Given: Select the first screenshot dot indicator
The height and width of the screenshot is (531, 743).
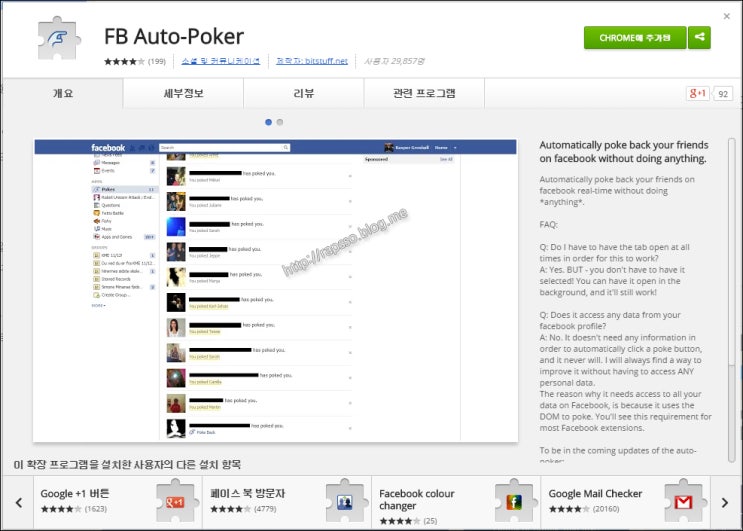Looking at the screenshot, I should tap(268, 122).
